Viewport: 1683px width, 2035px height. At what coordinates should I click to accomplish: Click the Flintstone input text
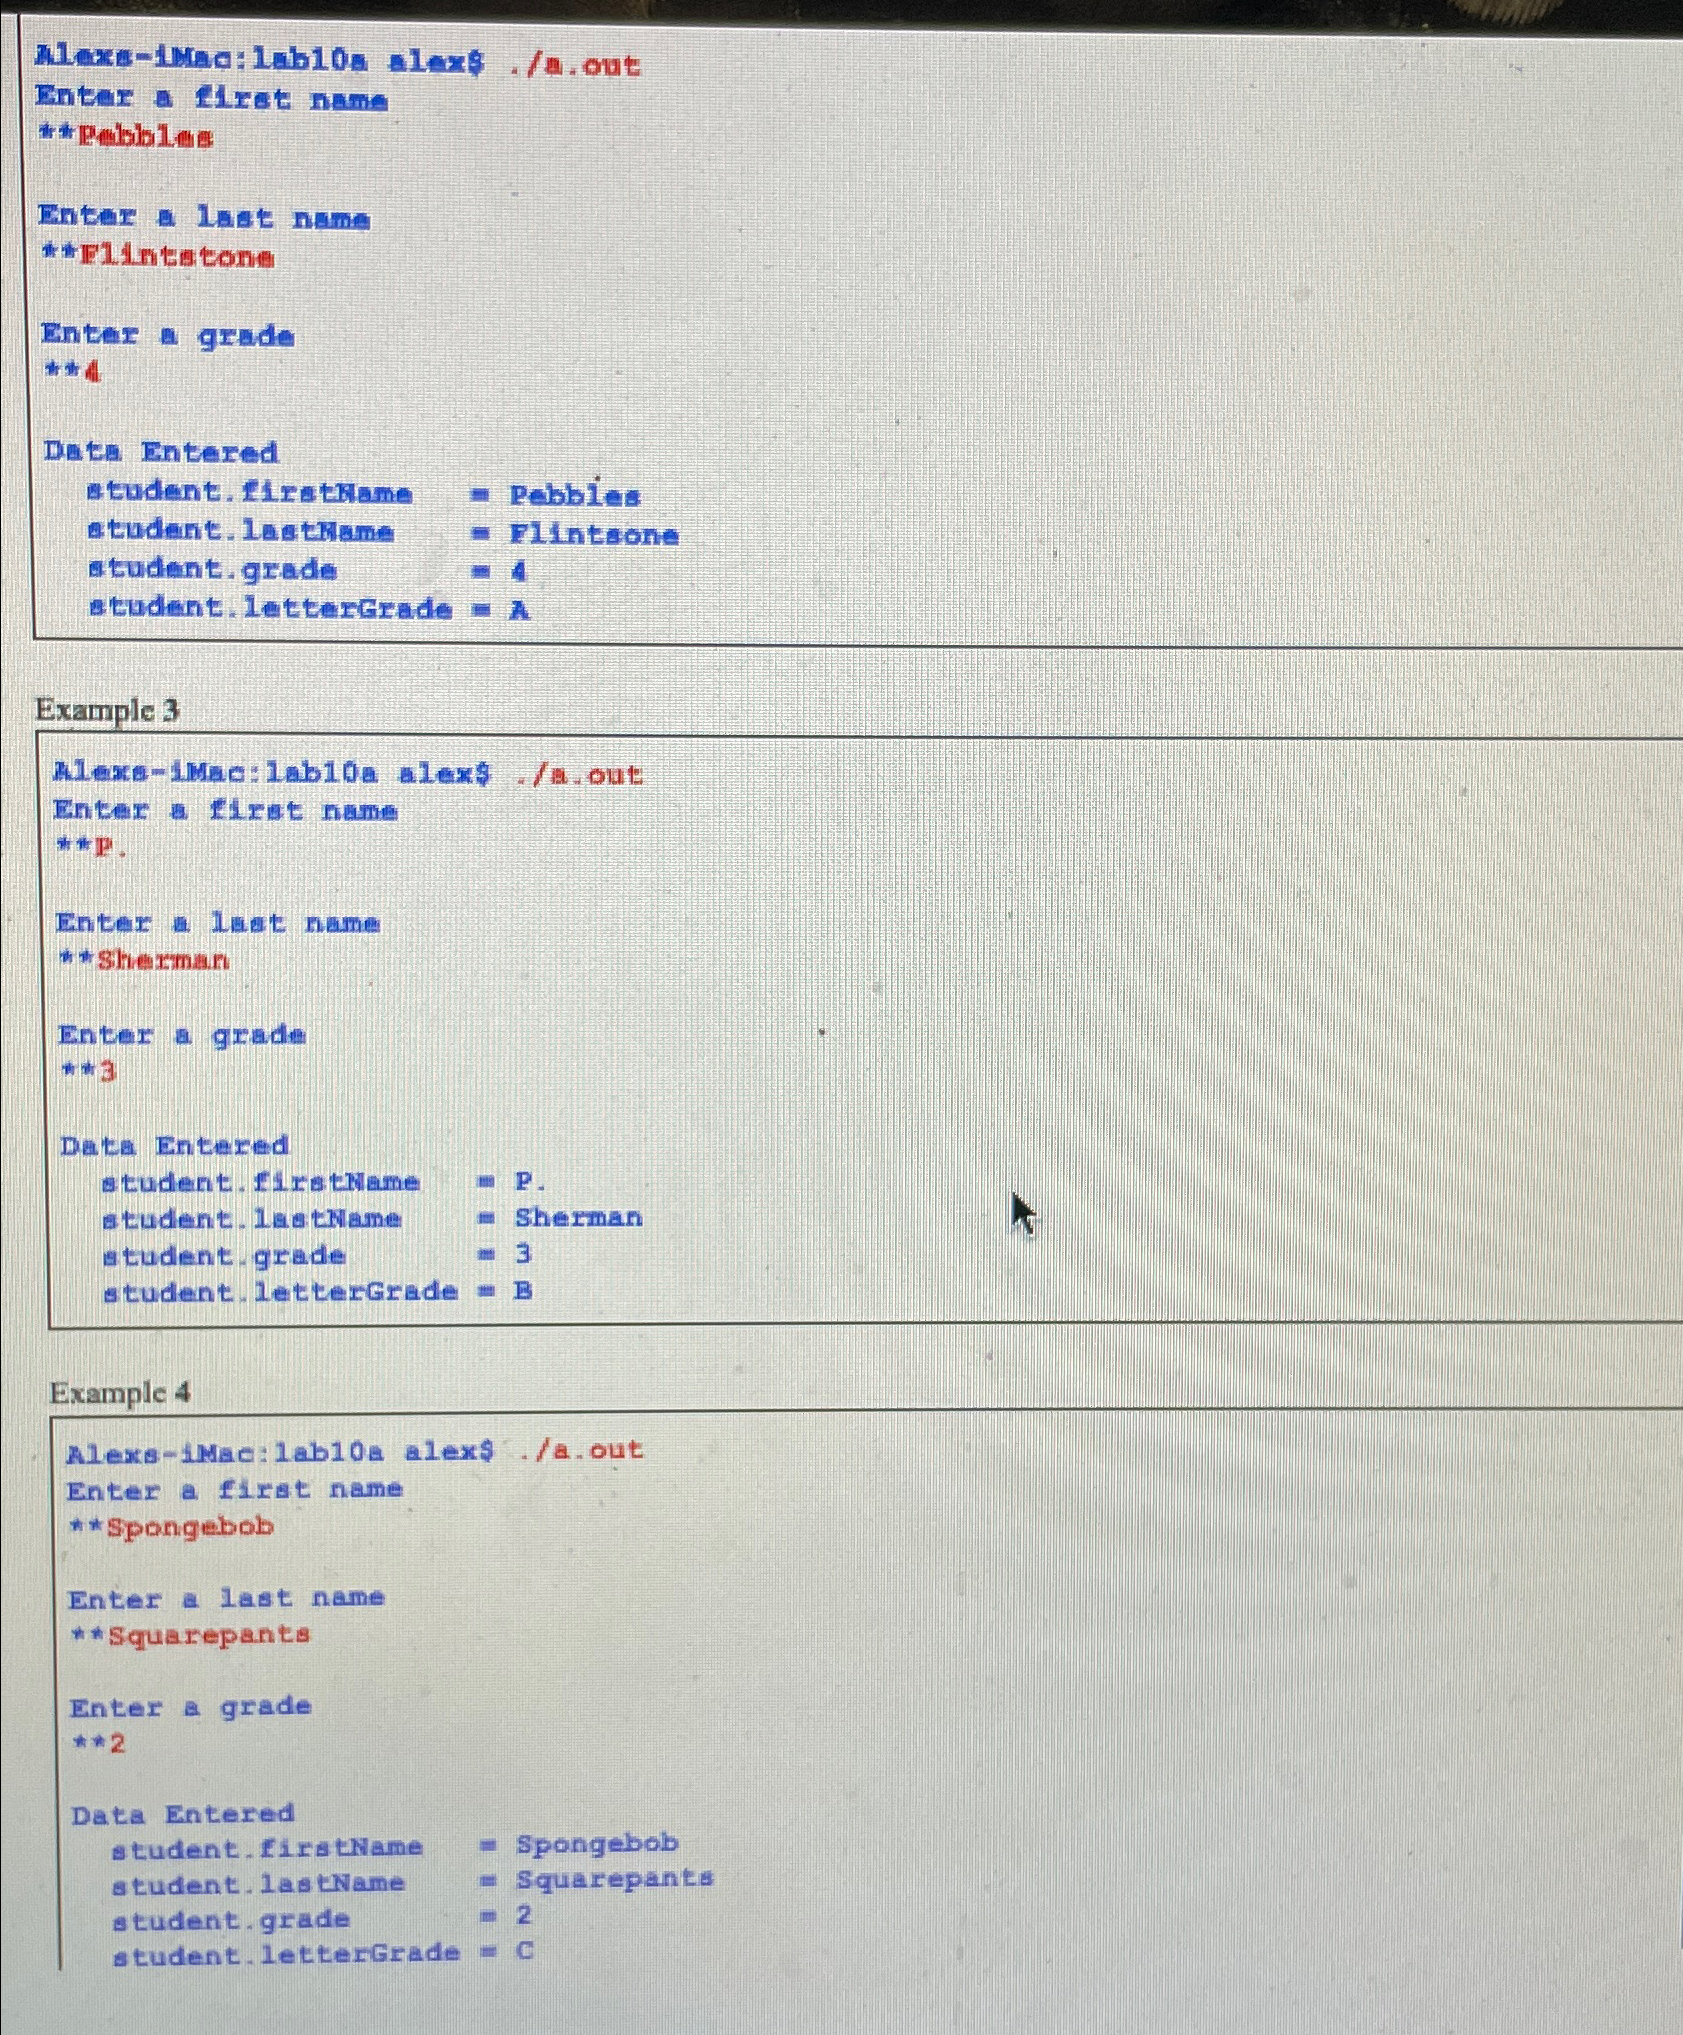[x=160, y=256]
